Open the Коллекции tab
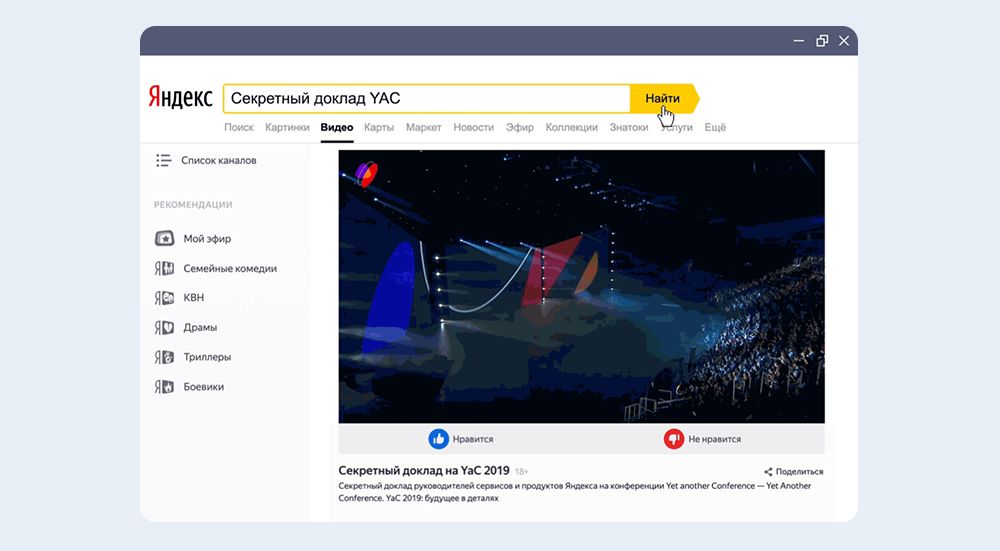Image resolution: width=1000 pixels, height=551 pixels. [572, 128]
